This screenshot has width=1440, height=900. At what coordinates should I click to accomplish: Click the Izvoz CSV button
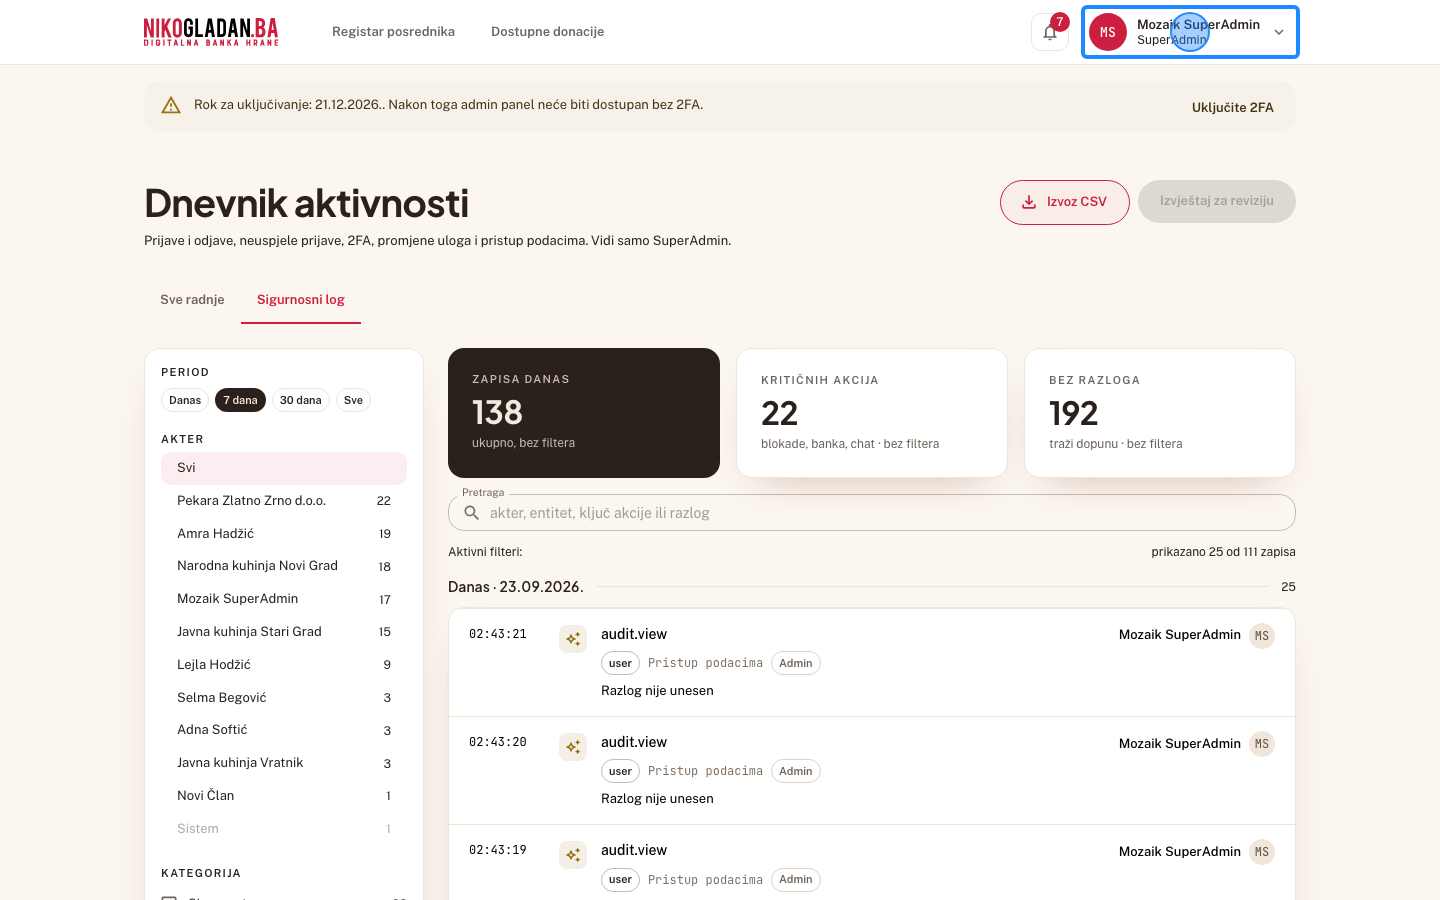click(x=1065, y=202)
